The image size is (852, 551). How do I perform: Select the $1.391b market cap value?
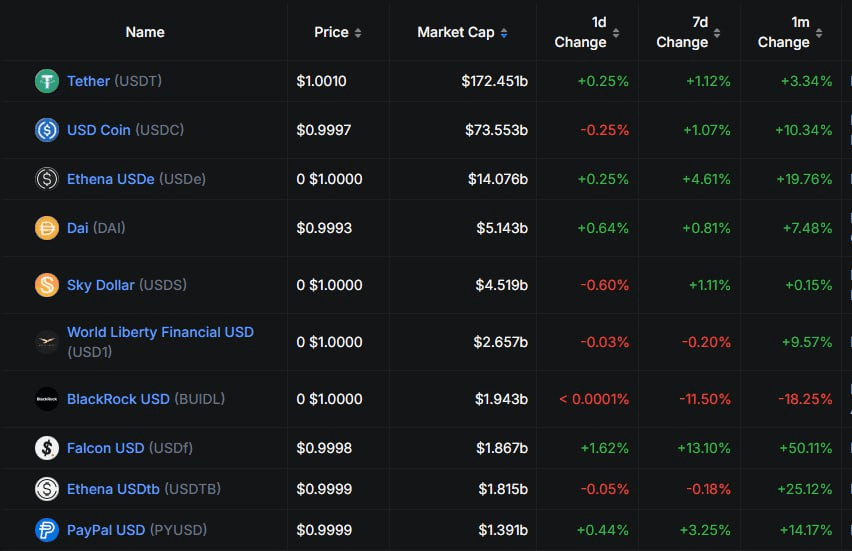[x=503, y=530]
